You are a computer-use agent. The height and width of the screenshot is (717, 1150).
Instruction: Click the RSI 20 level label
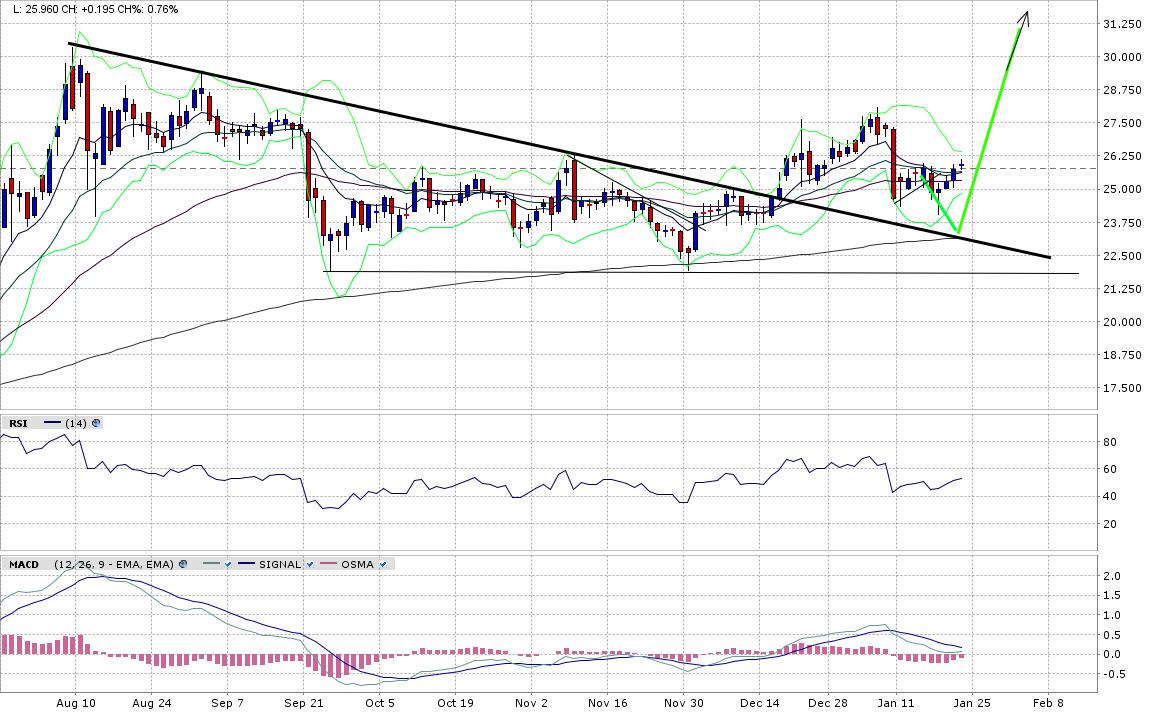(x=1110, y=524)
